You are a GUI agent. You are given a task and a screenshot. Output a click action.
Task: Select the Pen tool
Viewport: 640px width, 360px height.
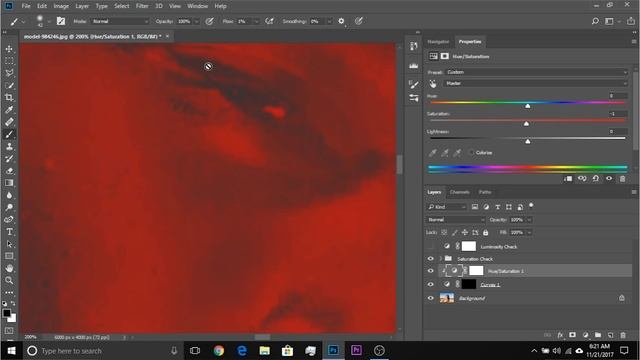(x=9, y=220)
